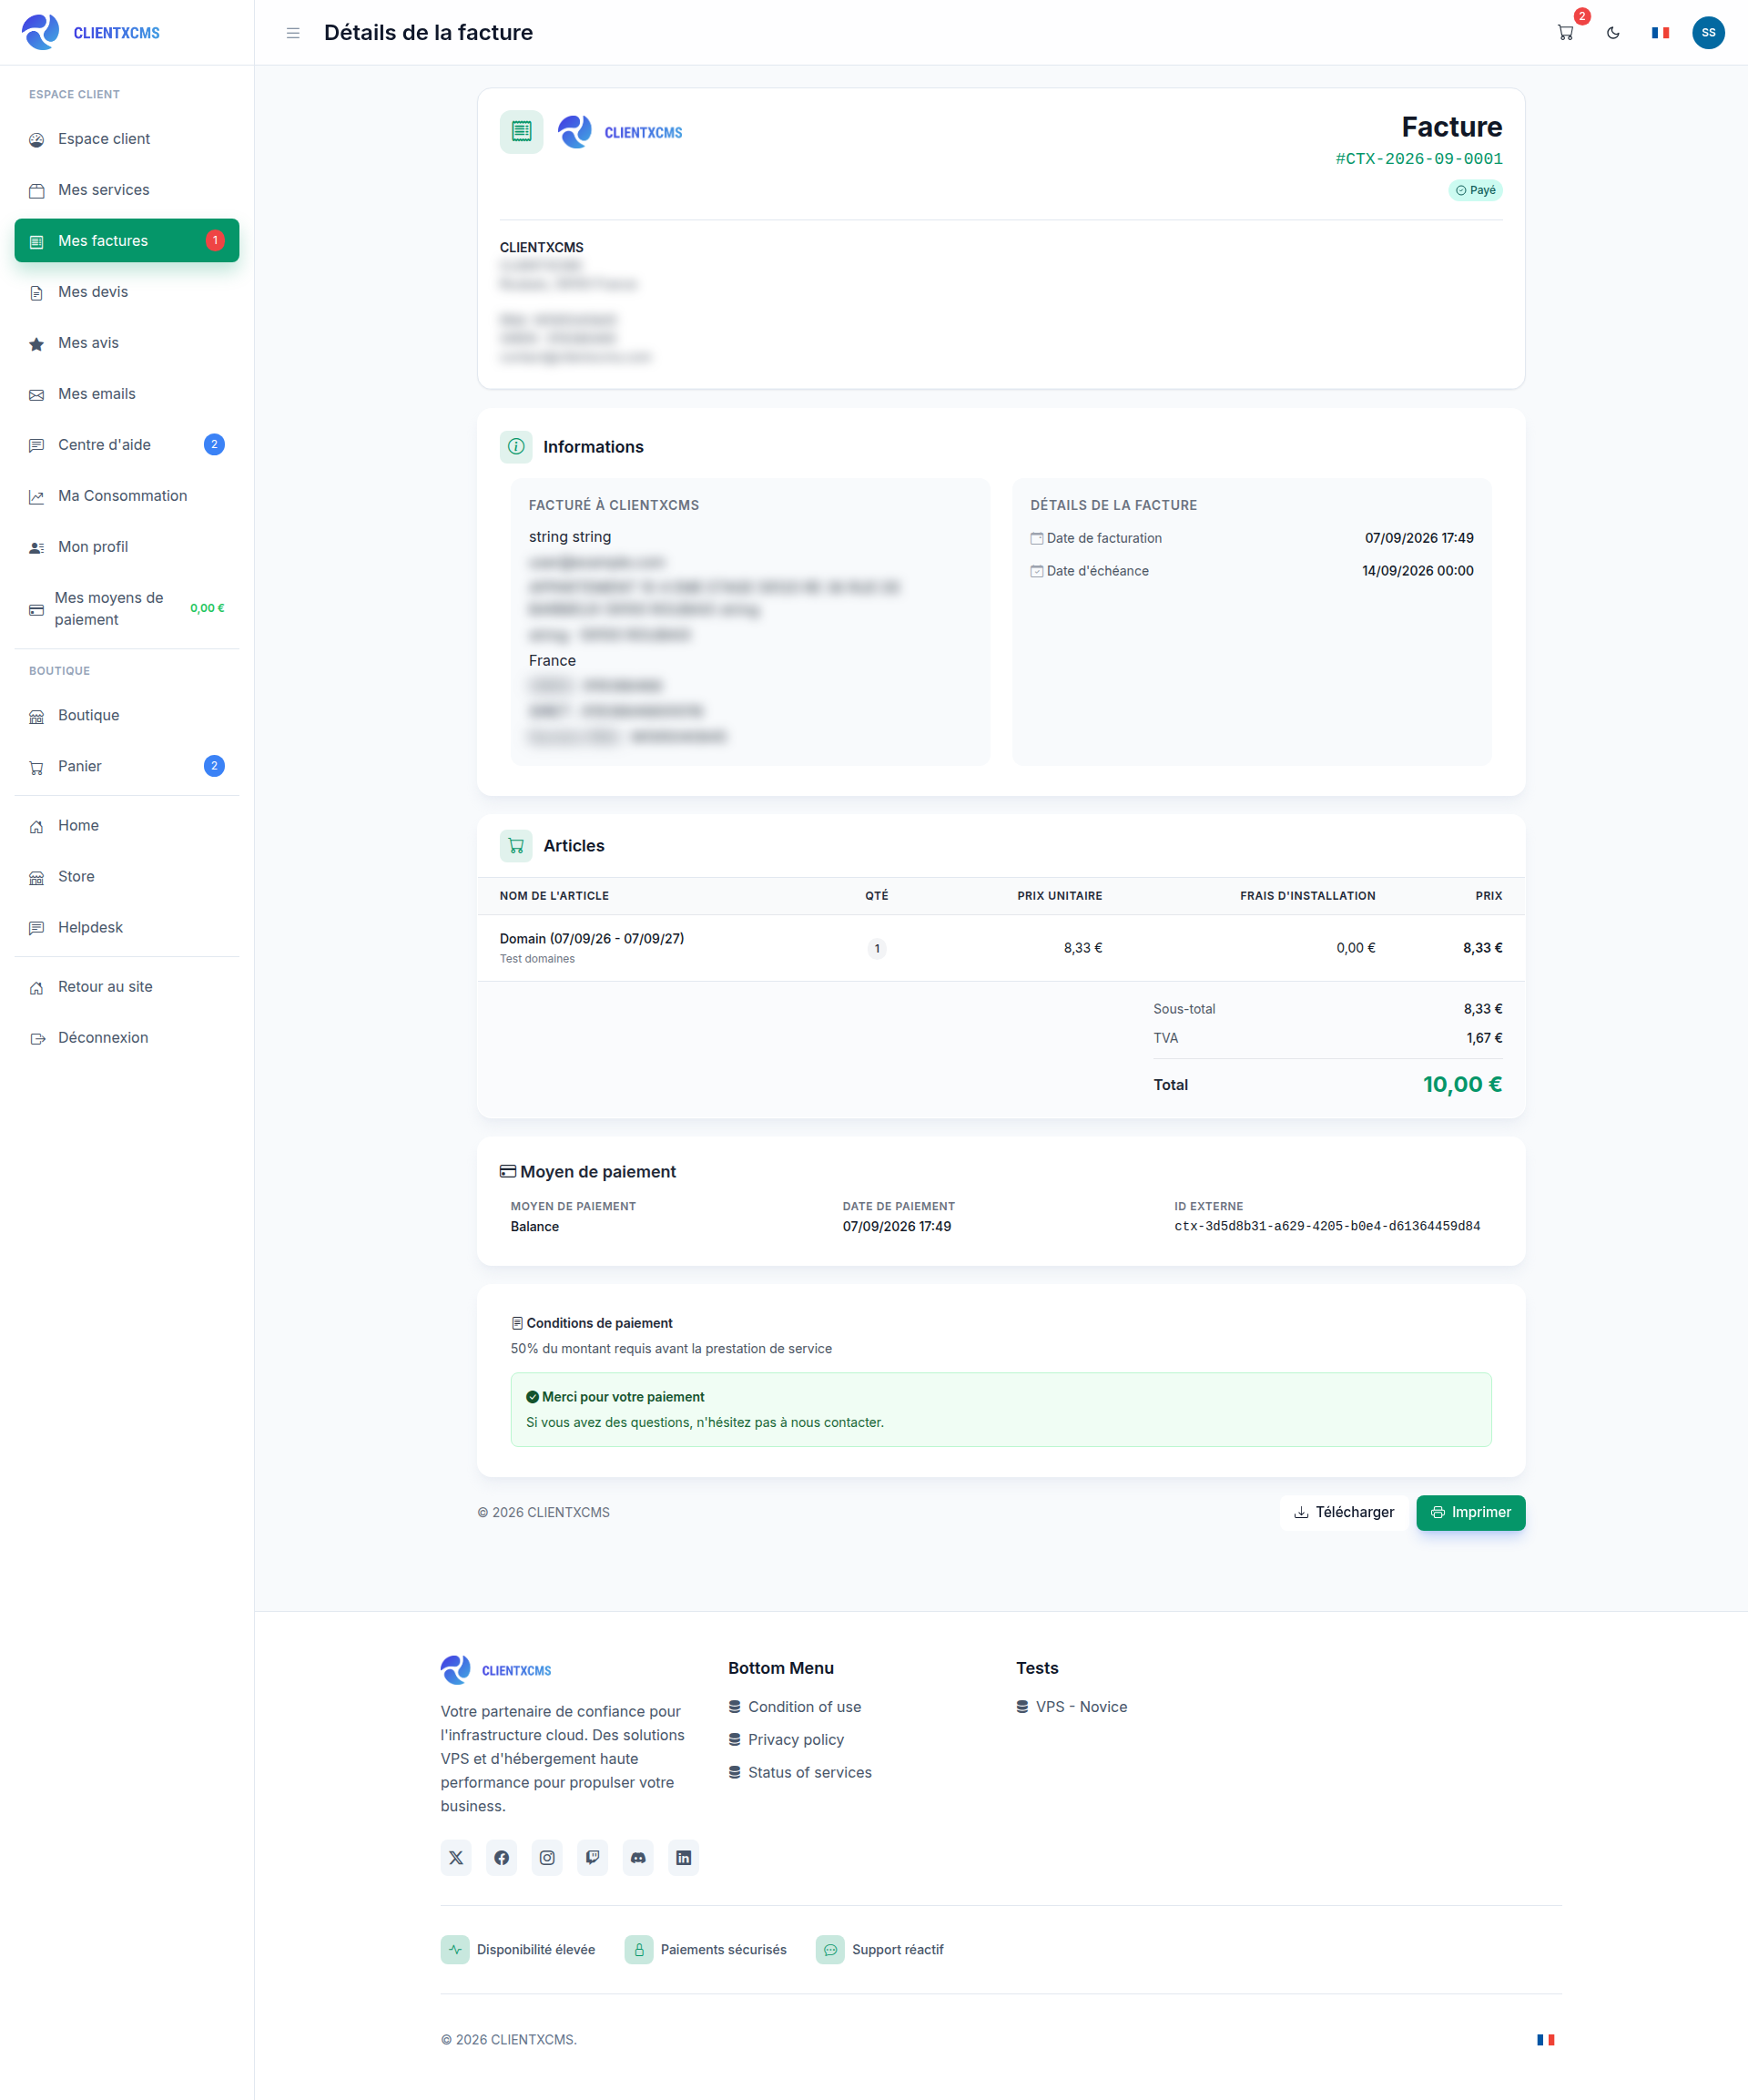The image size is (1748, 2100).
Task: Go to Home in sidebar
Action: click(127, 825)
